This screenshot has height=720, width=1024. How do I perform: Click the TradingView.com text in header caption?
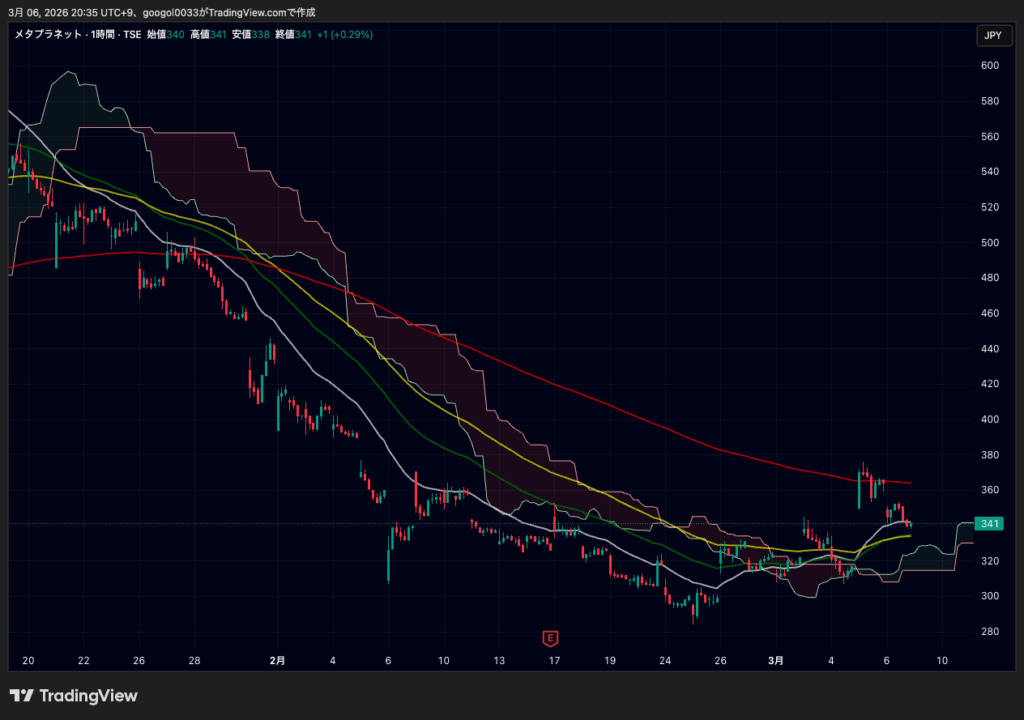243,11
